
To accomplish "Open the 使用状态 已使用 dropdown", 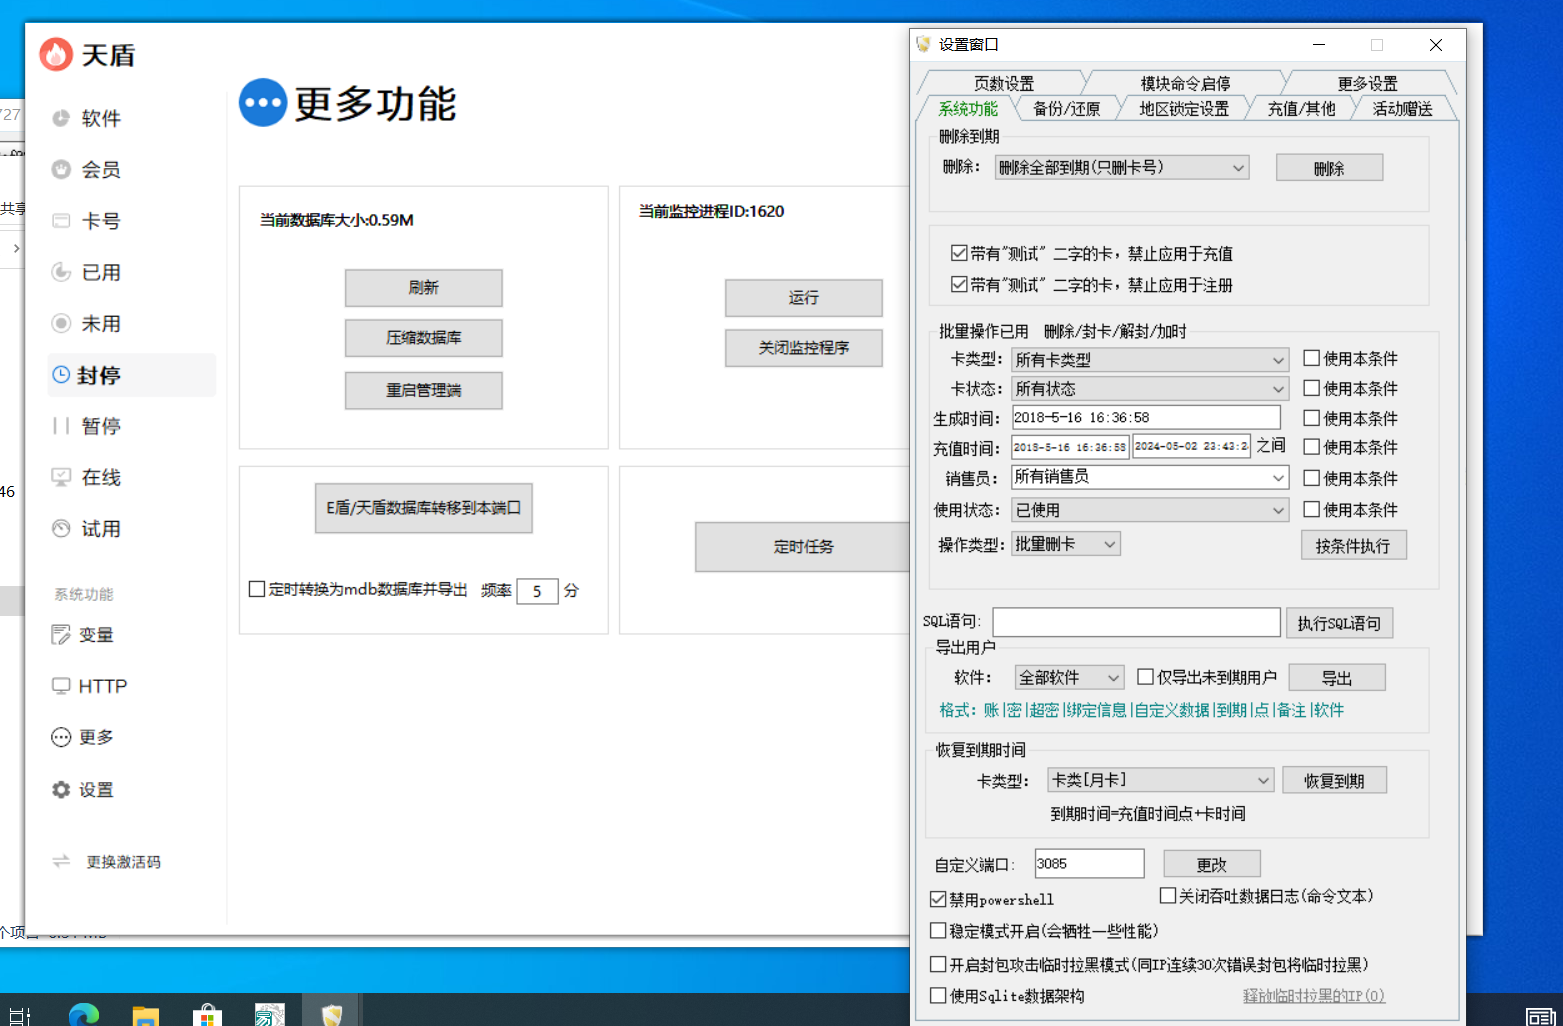I will tap(1150, 510).
